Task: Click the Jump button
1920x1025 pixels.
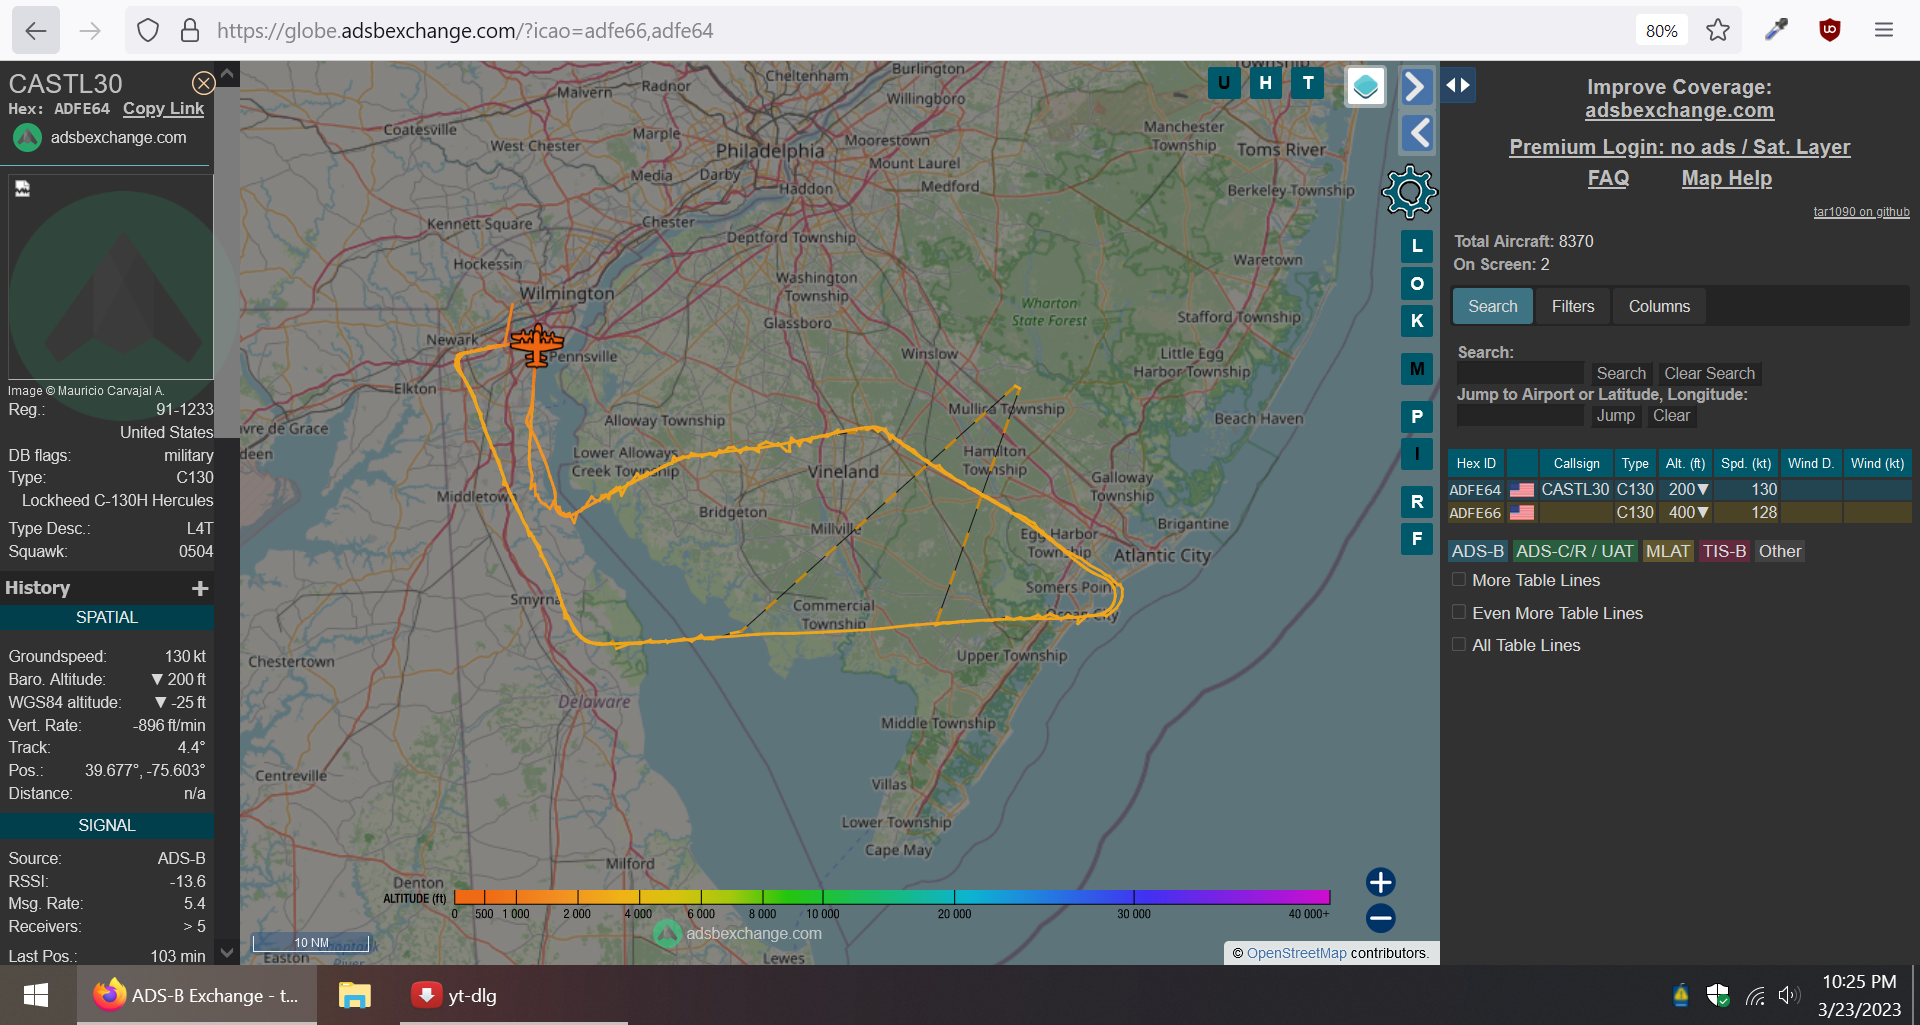Action: [x=1615, y=416]
